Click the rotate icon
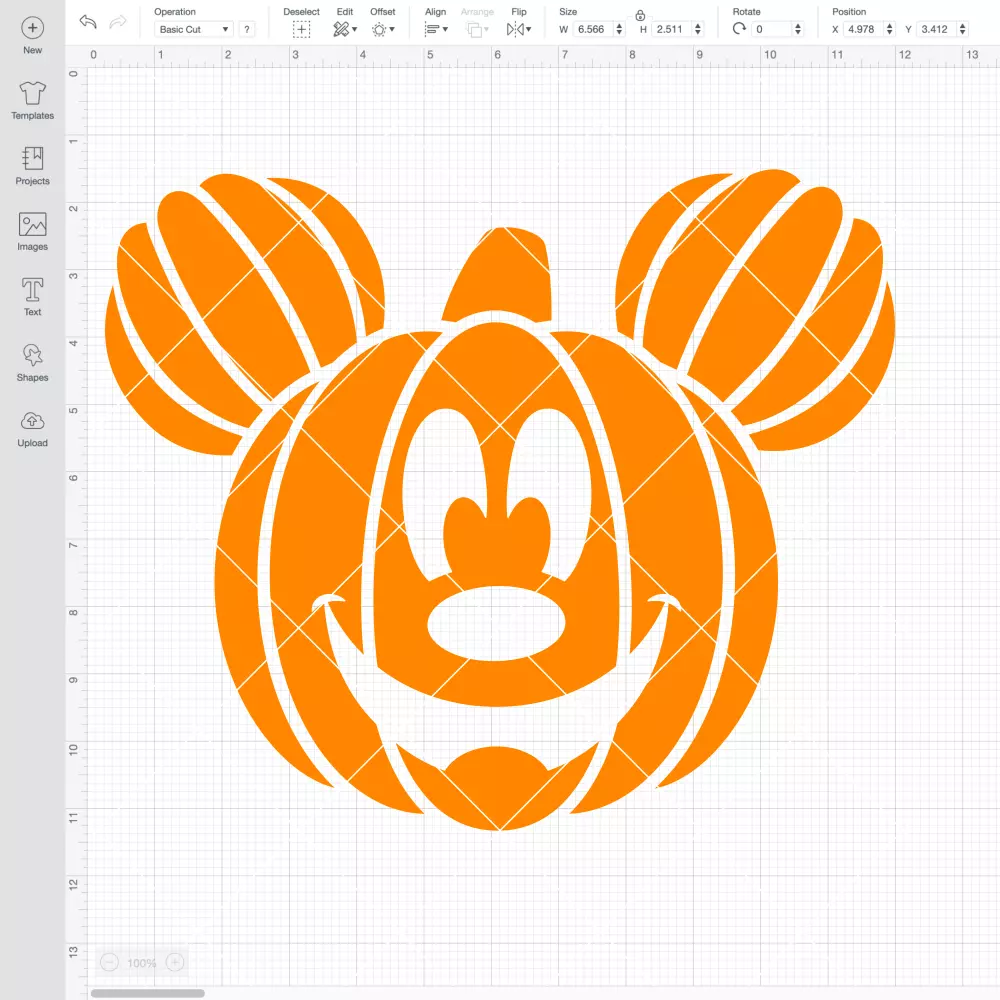The height and width of the screenshot is (1000, 1000). (x=739, y=29)
